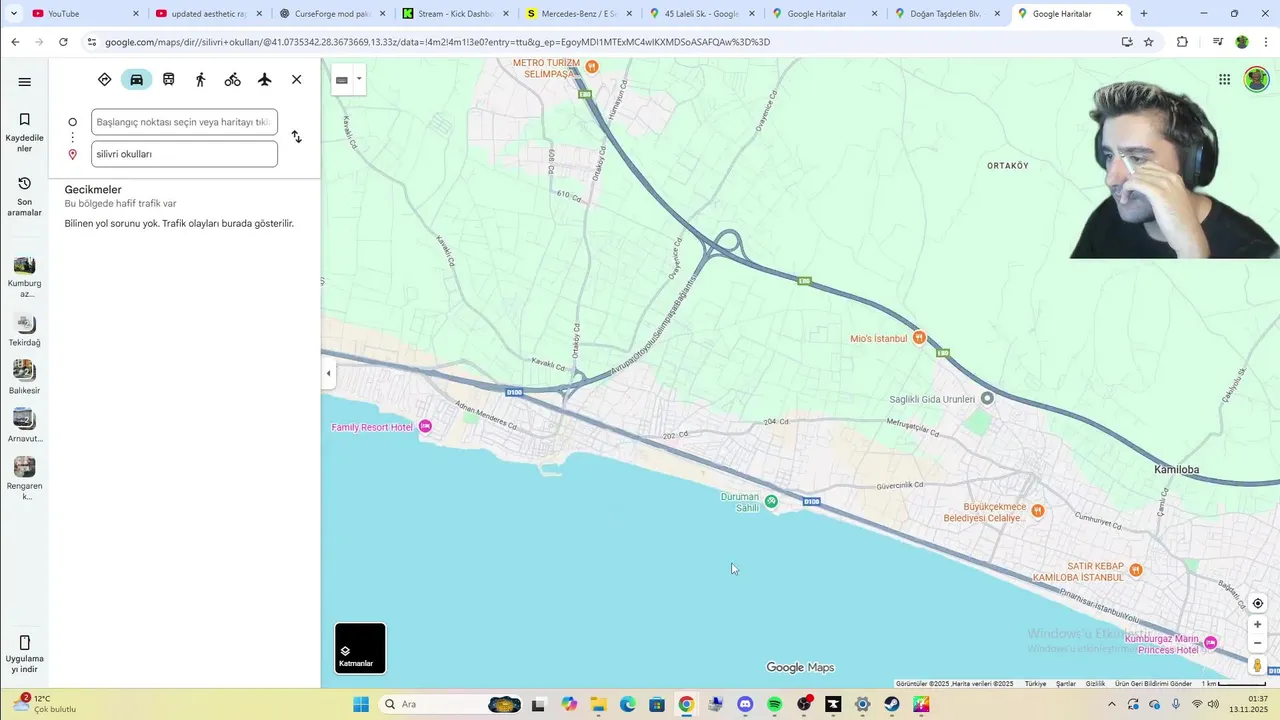Click the address bar URL
1280x720 pixels.
pyautogui.click(x=437, y=42)
